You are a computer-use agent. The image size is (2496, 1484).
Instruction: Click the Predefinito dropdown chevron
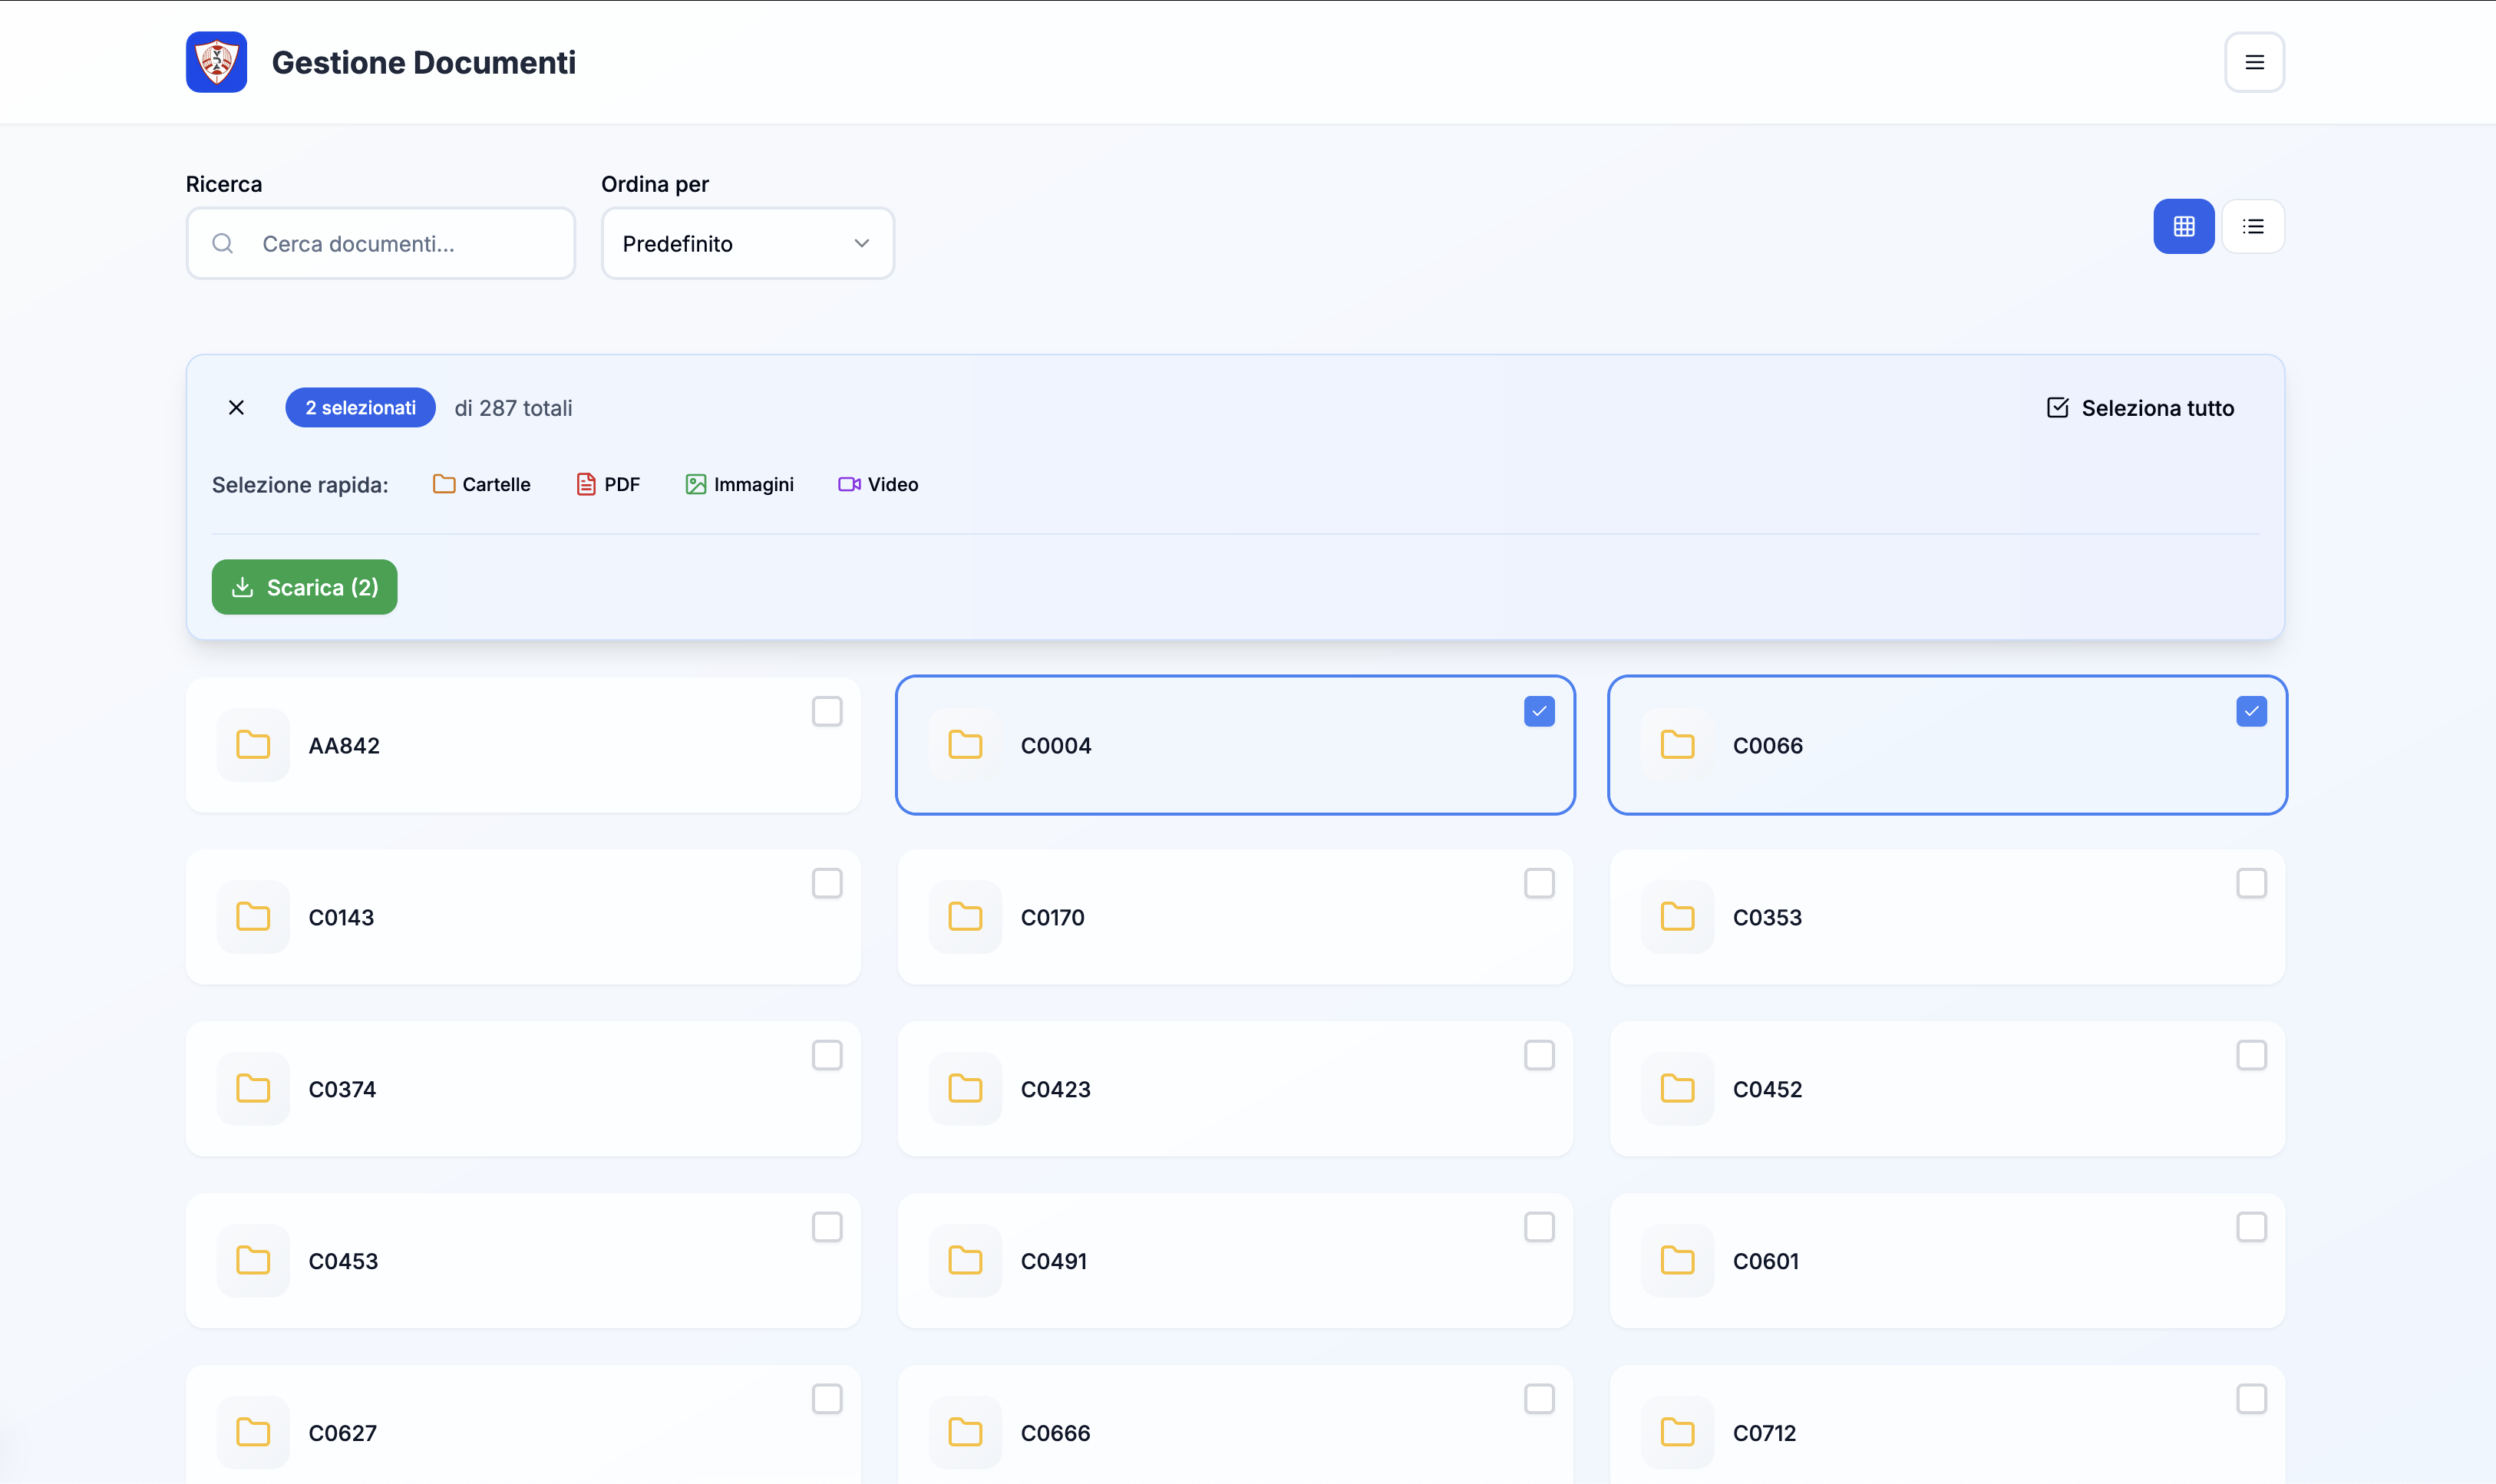(x=861, y=243)
